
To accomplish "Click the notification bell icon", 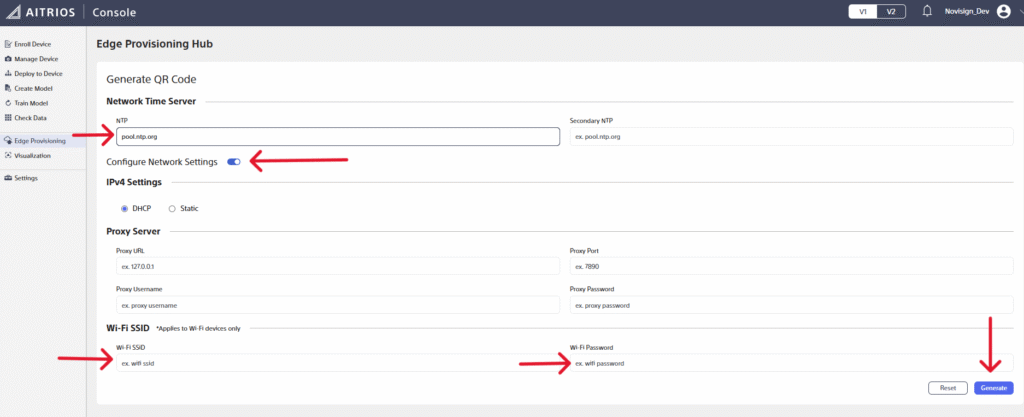I will click(x=927, y=12).
